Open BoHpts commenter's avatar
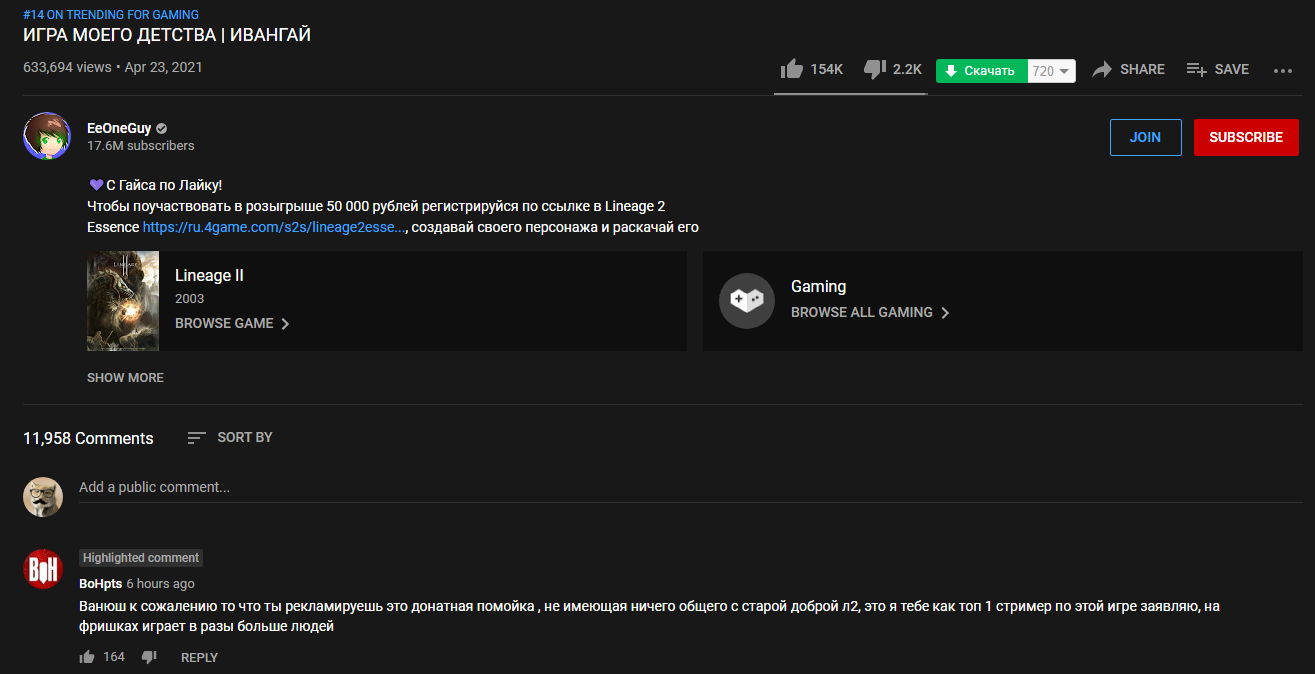Image resolution: width=1315 pixels, height=674 pixels. click(x=43, y=569)
